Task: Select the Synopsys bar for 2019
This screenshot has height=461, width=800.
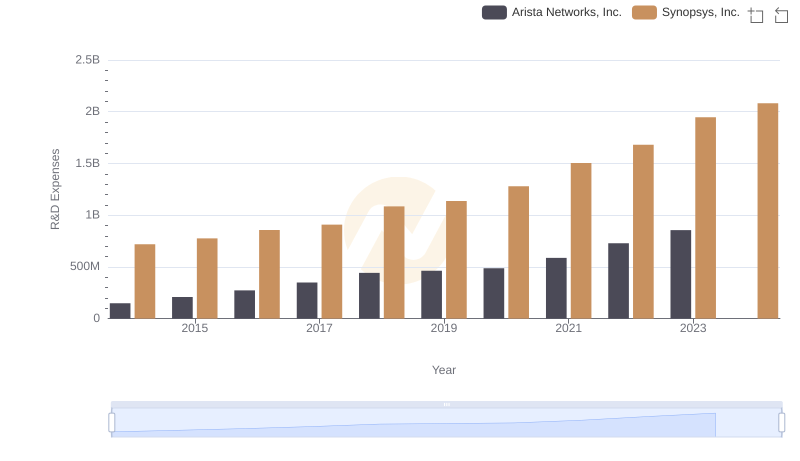Action: click(456, 260)
